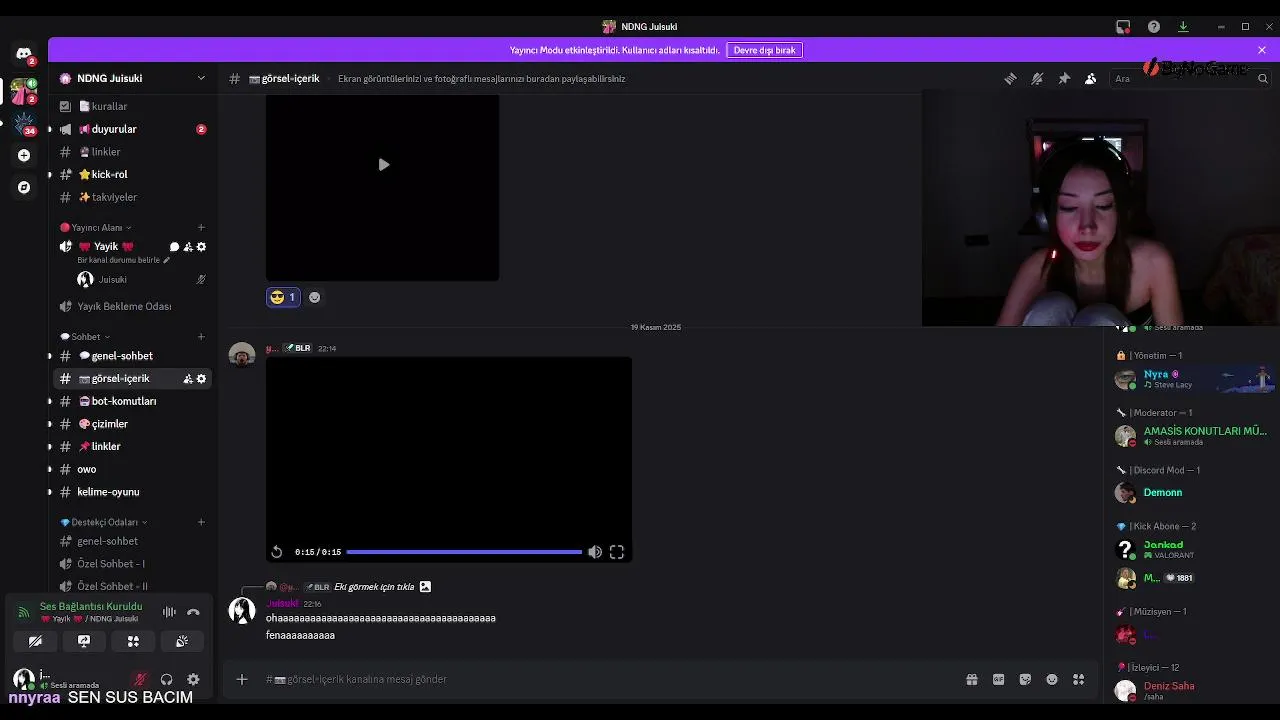Open GIF picker in message bar
The height and width of the screenshot is (720, 1280).
(998, 679)
